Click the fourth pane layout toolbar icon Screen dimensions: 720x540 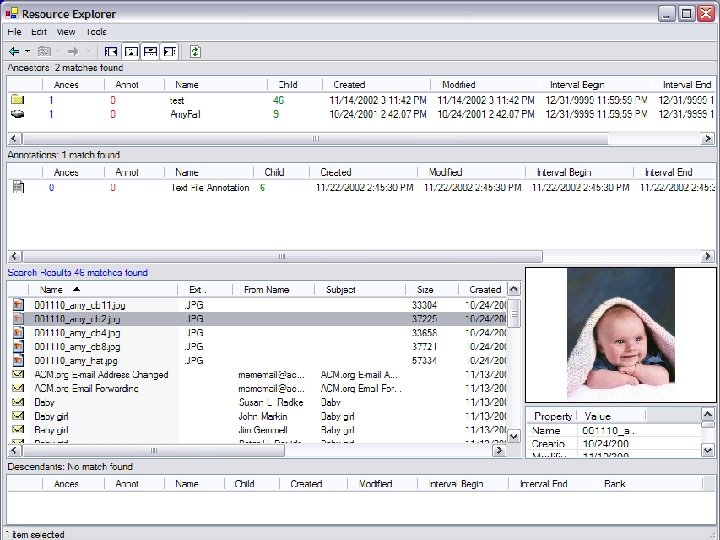pyautogui.click(x=169, y=51)
